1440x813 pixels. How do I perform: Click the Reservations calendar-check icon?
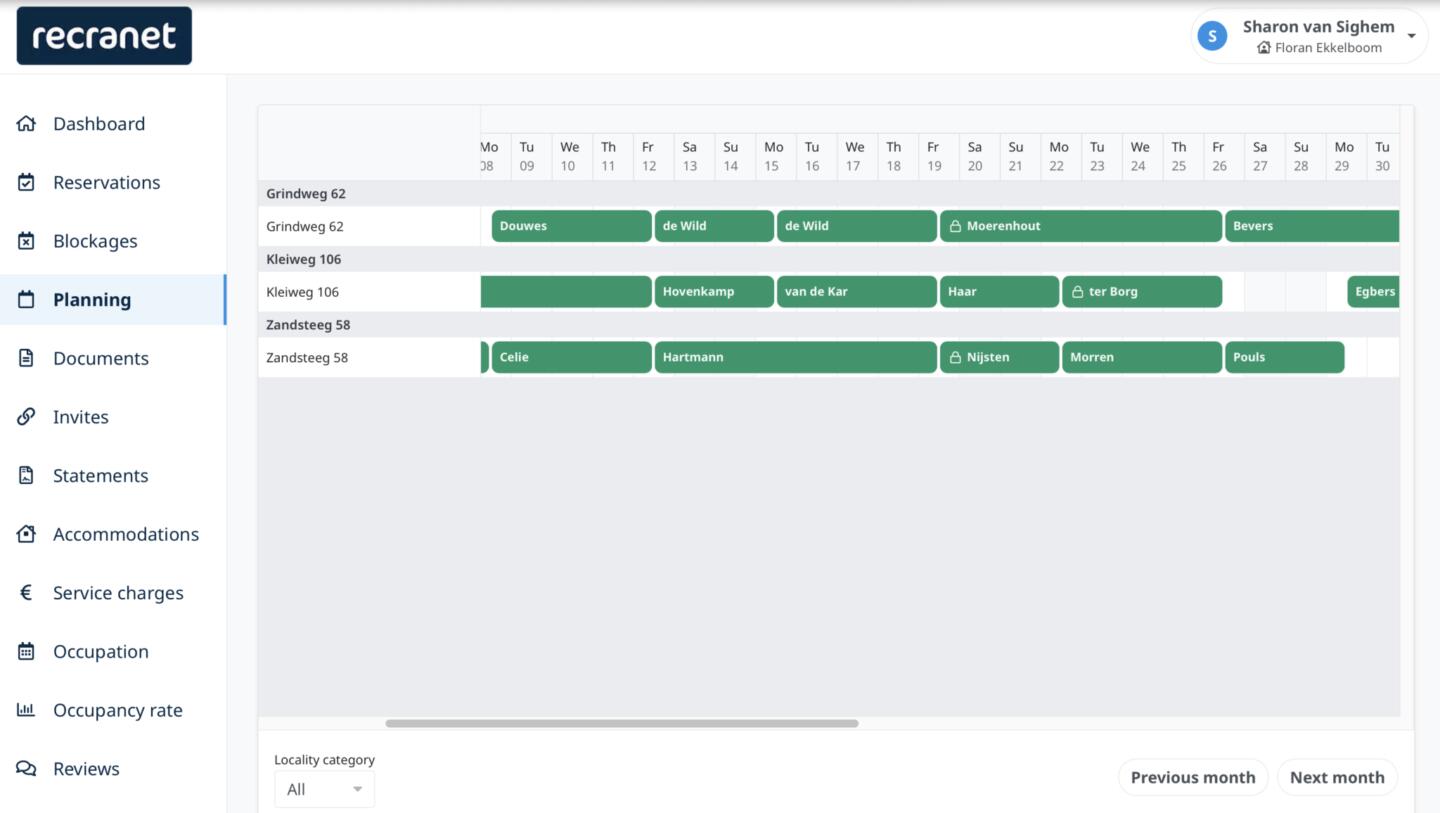tap(26, 182)
